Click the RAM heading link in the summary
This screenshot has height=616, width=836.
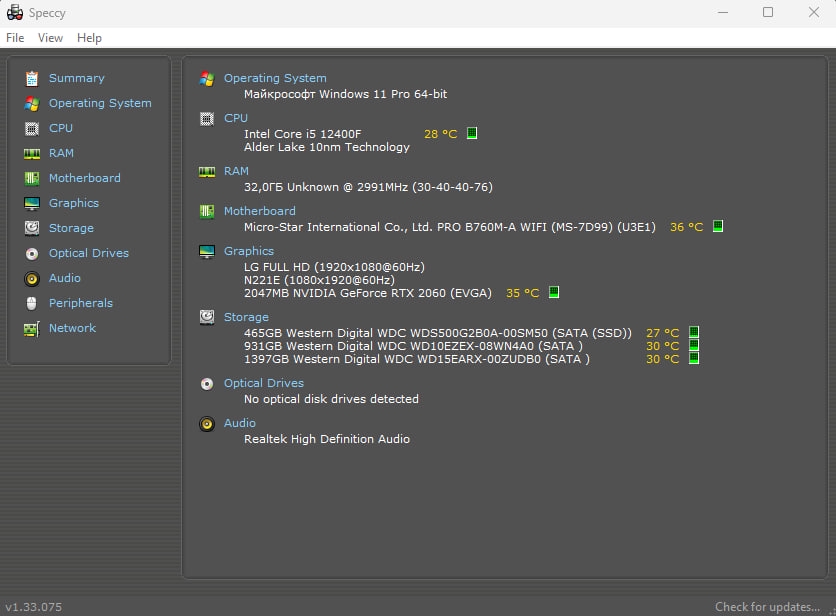click(x=236, y=171)
